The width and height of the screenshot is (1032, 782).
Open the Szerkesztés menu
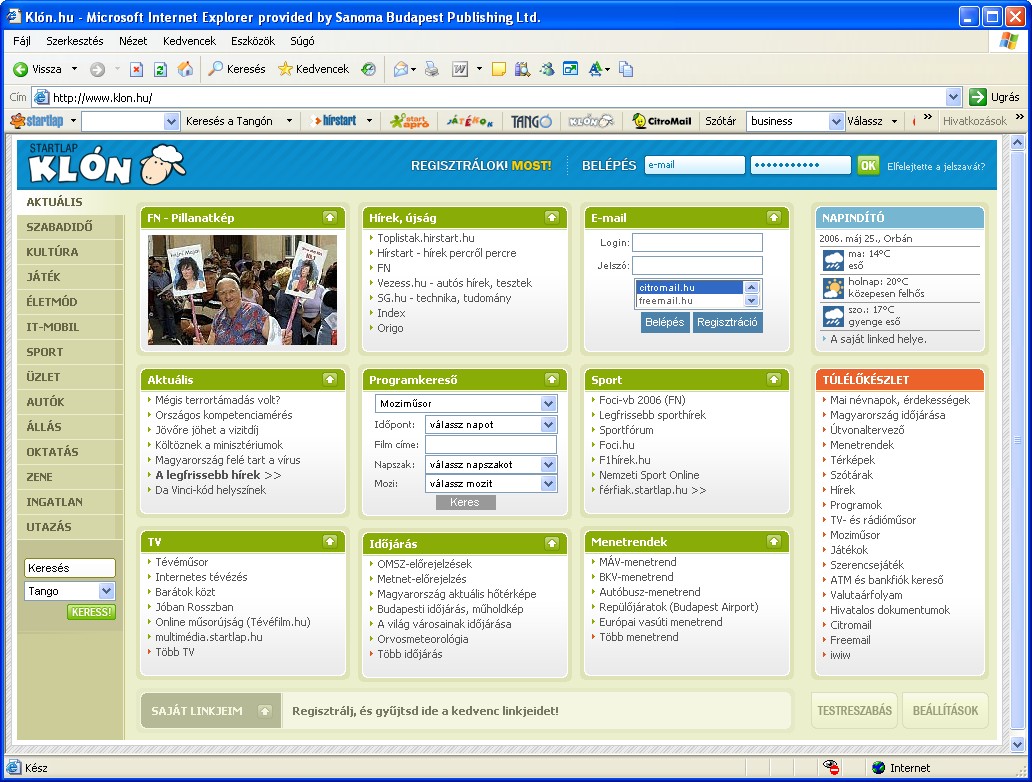pos(74,41)
